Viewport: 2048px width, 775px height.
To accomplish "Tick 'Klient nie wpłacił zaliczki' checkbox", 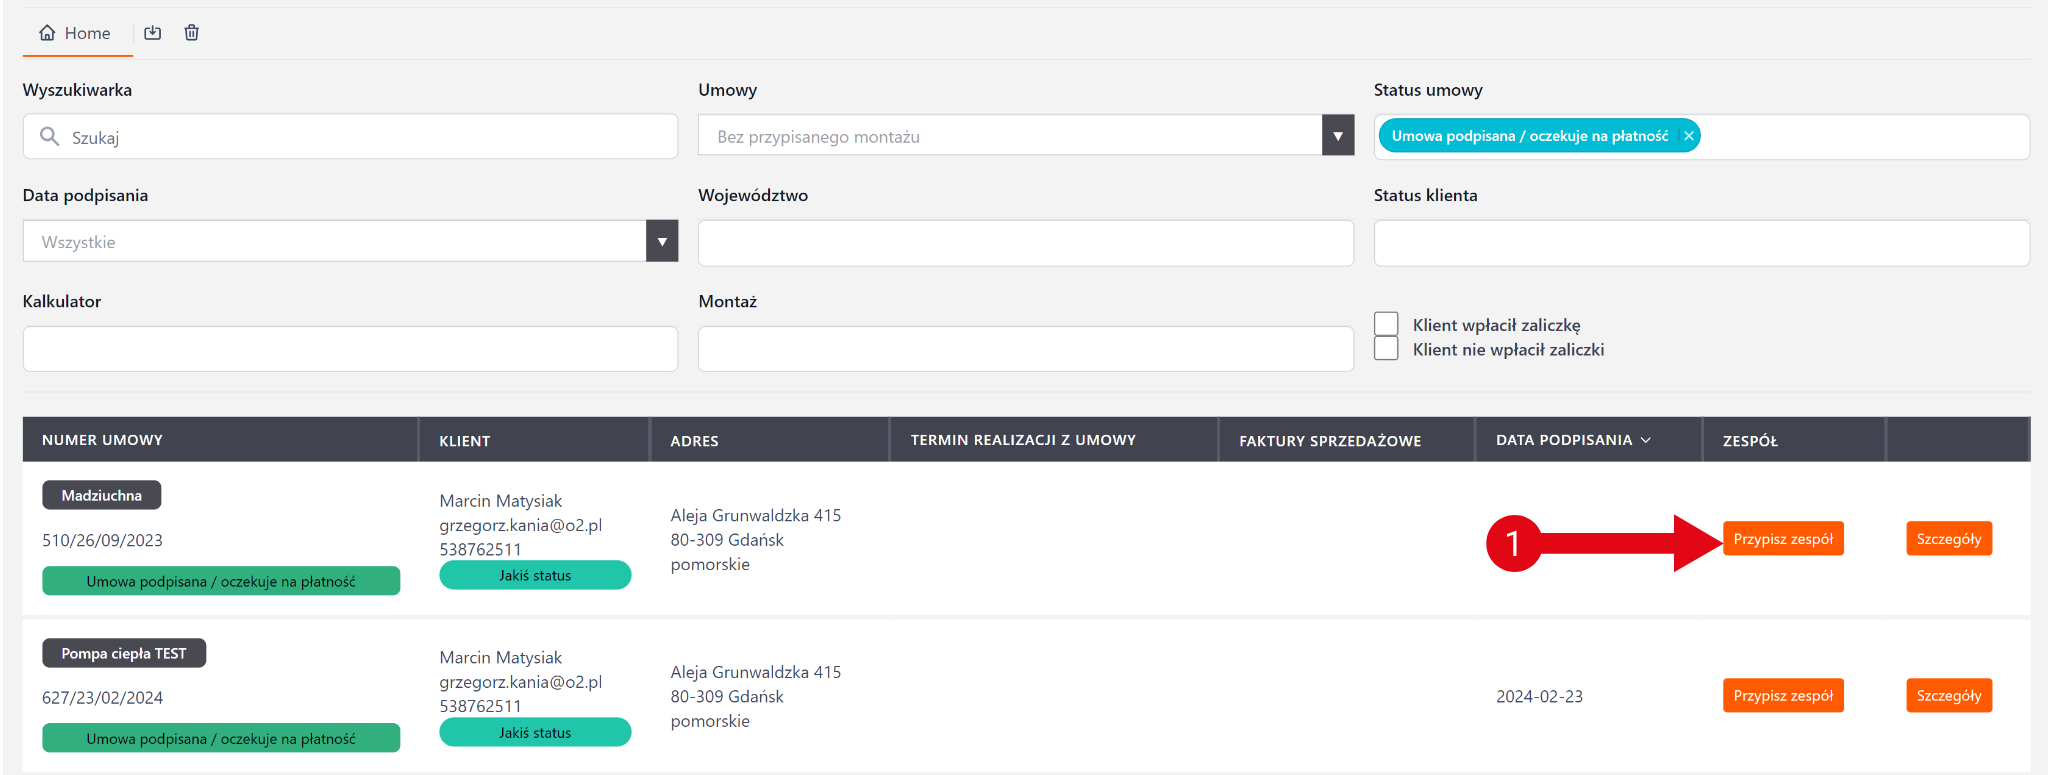I will (x=1386, y=349).
